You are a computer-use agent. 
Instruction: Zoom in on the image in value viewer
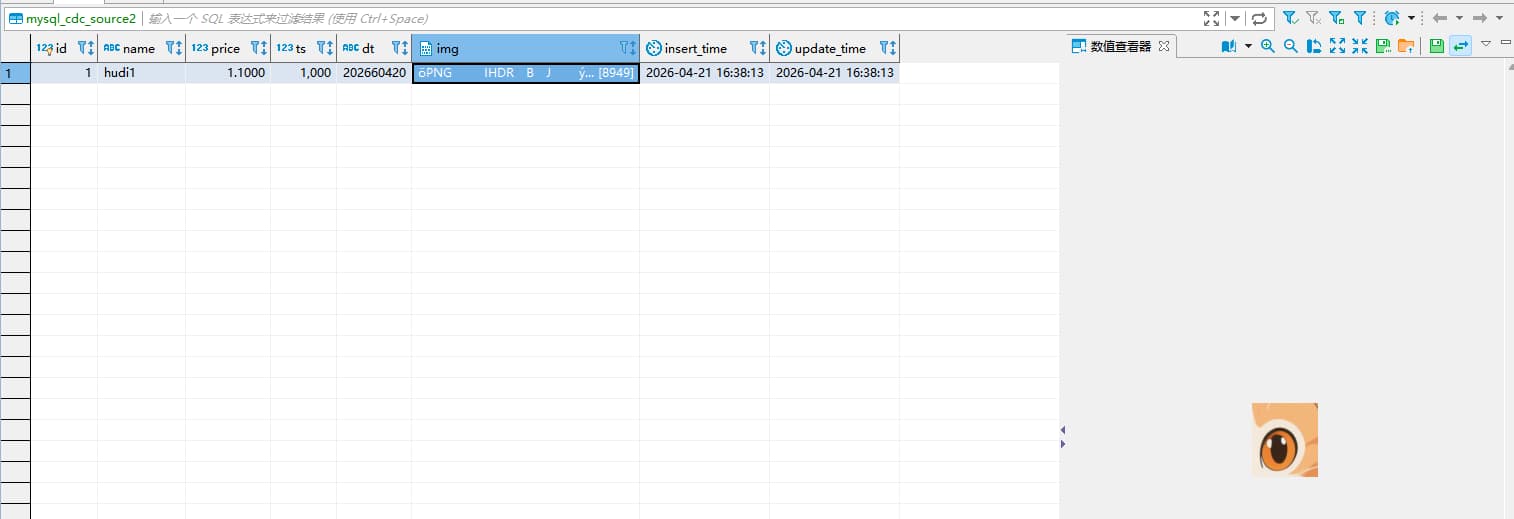click(x=1268, y=46)
